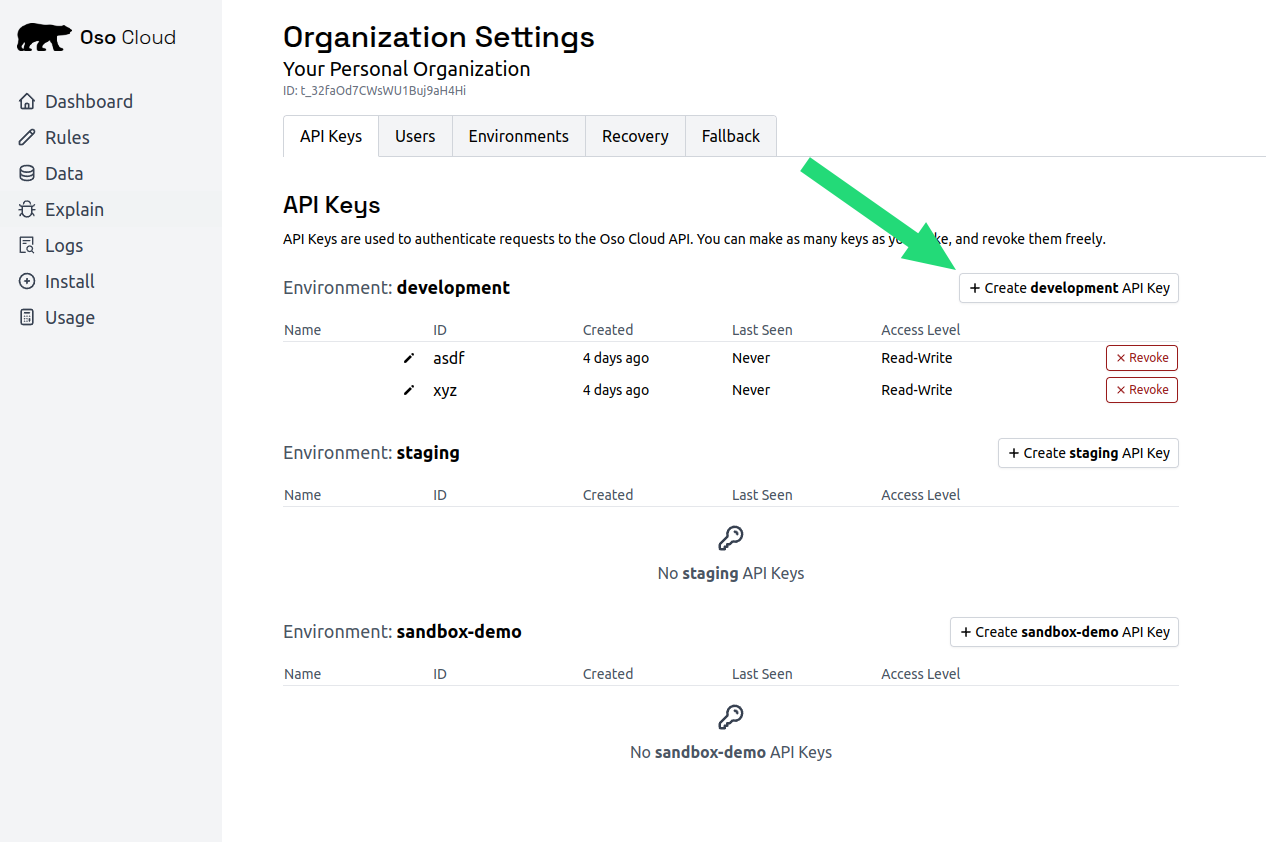Click the bug icon beside Explain
This screenshot has height=842, width=1266.
(x=27, y=209)
